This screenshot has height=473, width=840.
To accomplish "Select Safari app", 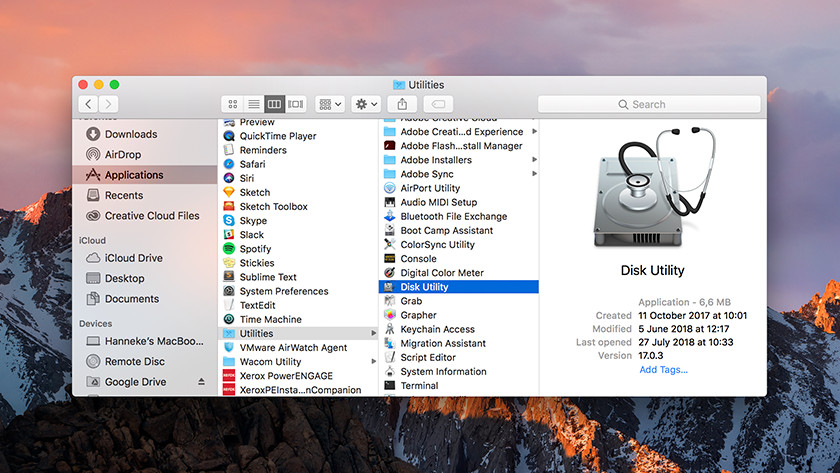I will [x=298, y=164].
